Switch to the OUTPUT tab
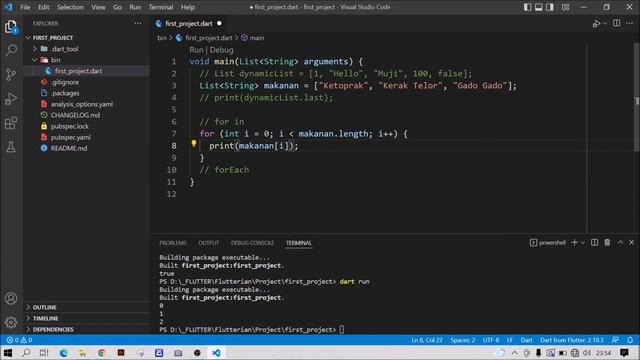The width and height of the screenshot is (640, 360). (x=209, y=243)
